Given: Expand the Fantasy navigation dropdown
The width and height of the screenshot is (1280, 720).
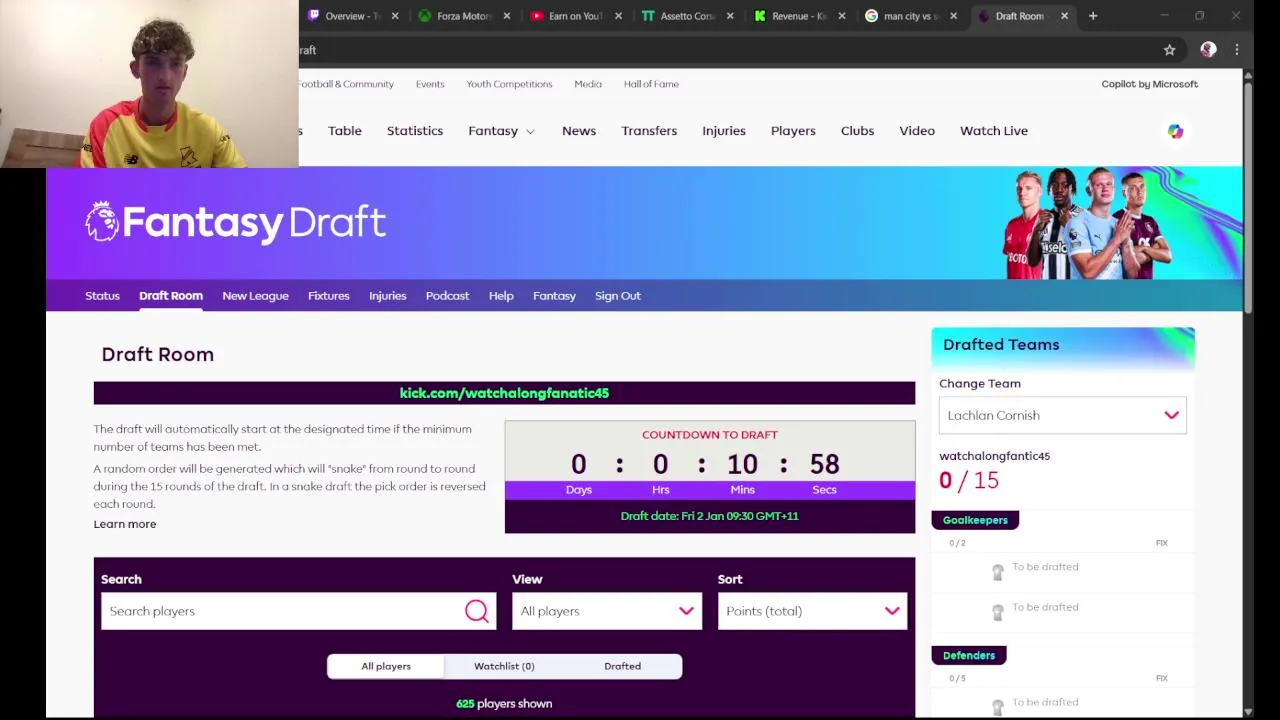Looking at the screenshot, I should 501,131.
